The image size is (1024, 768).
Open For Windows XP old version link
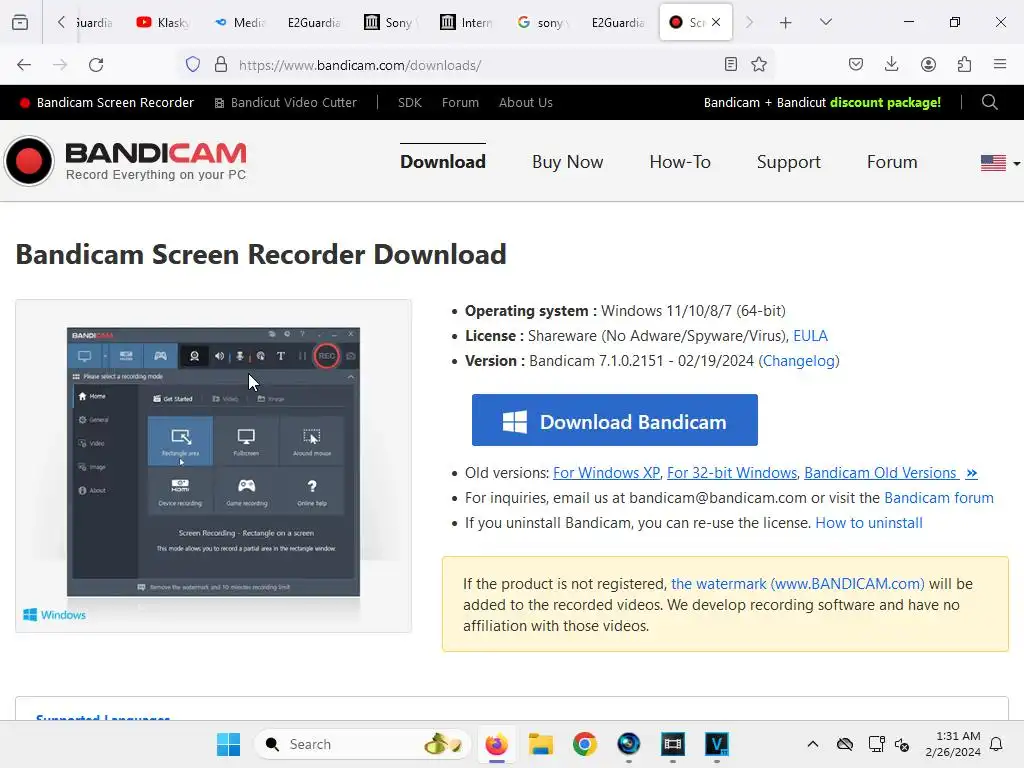[x=606, y=473]
